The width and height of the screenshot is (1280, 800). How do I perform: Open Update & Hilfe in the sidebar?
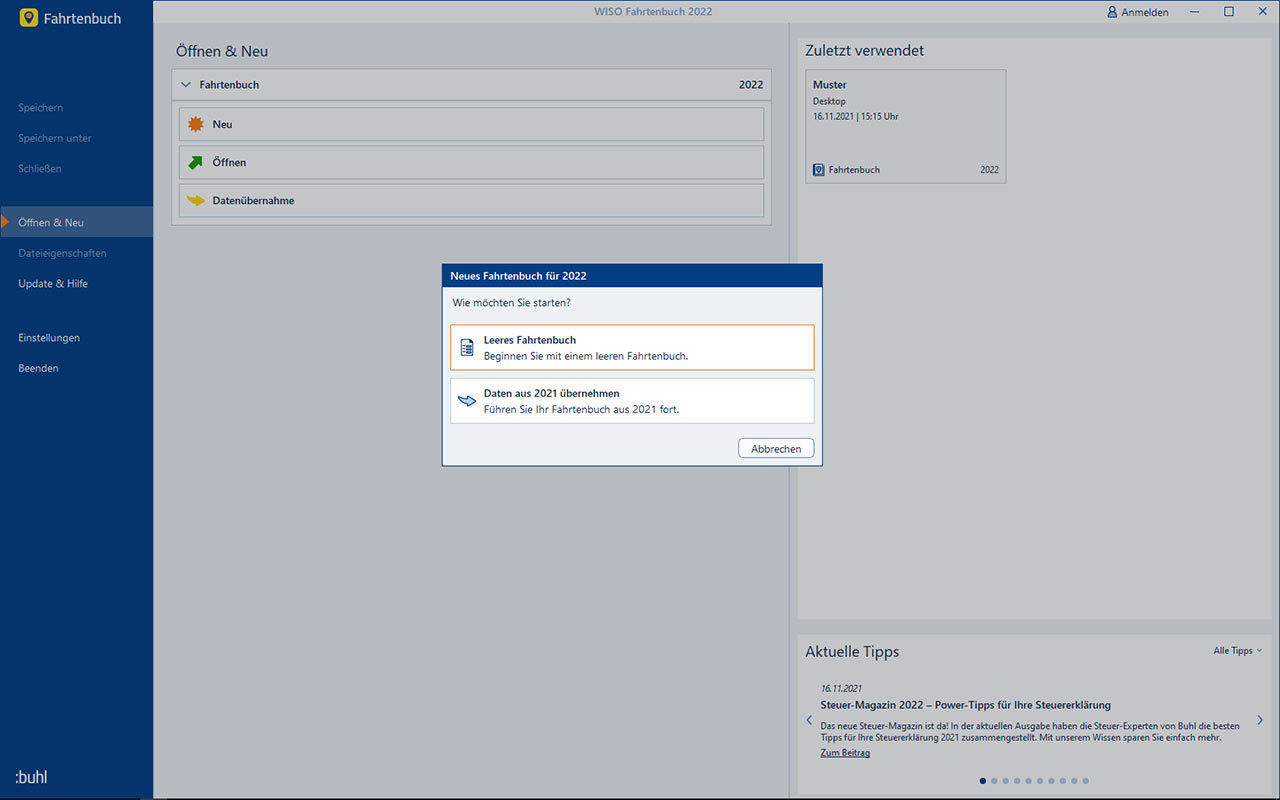coord(53,284)
